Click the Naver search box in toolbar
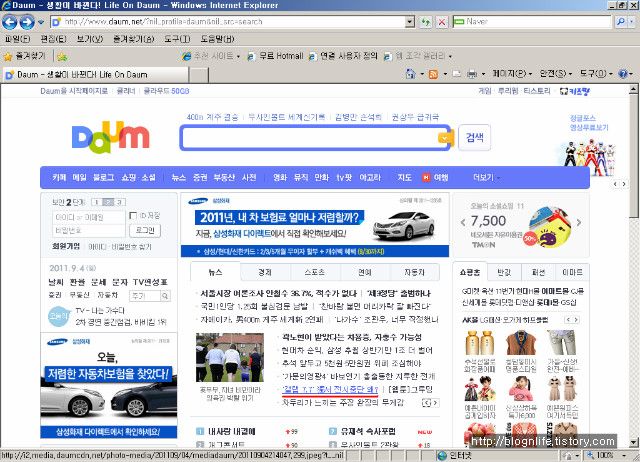Screen dimensions: 640x462 pos(532,22)
